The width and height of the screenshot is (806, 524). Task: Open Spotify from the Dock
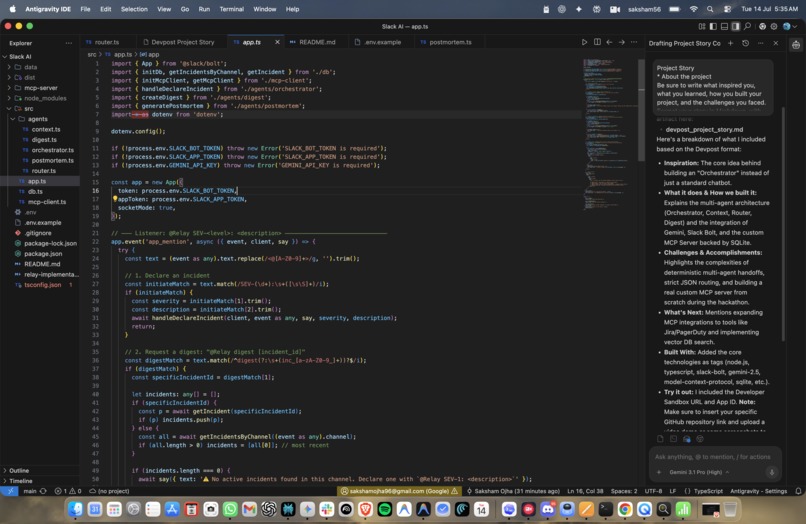[384, 509]
